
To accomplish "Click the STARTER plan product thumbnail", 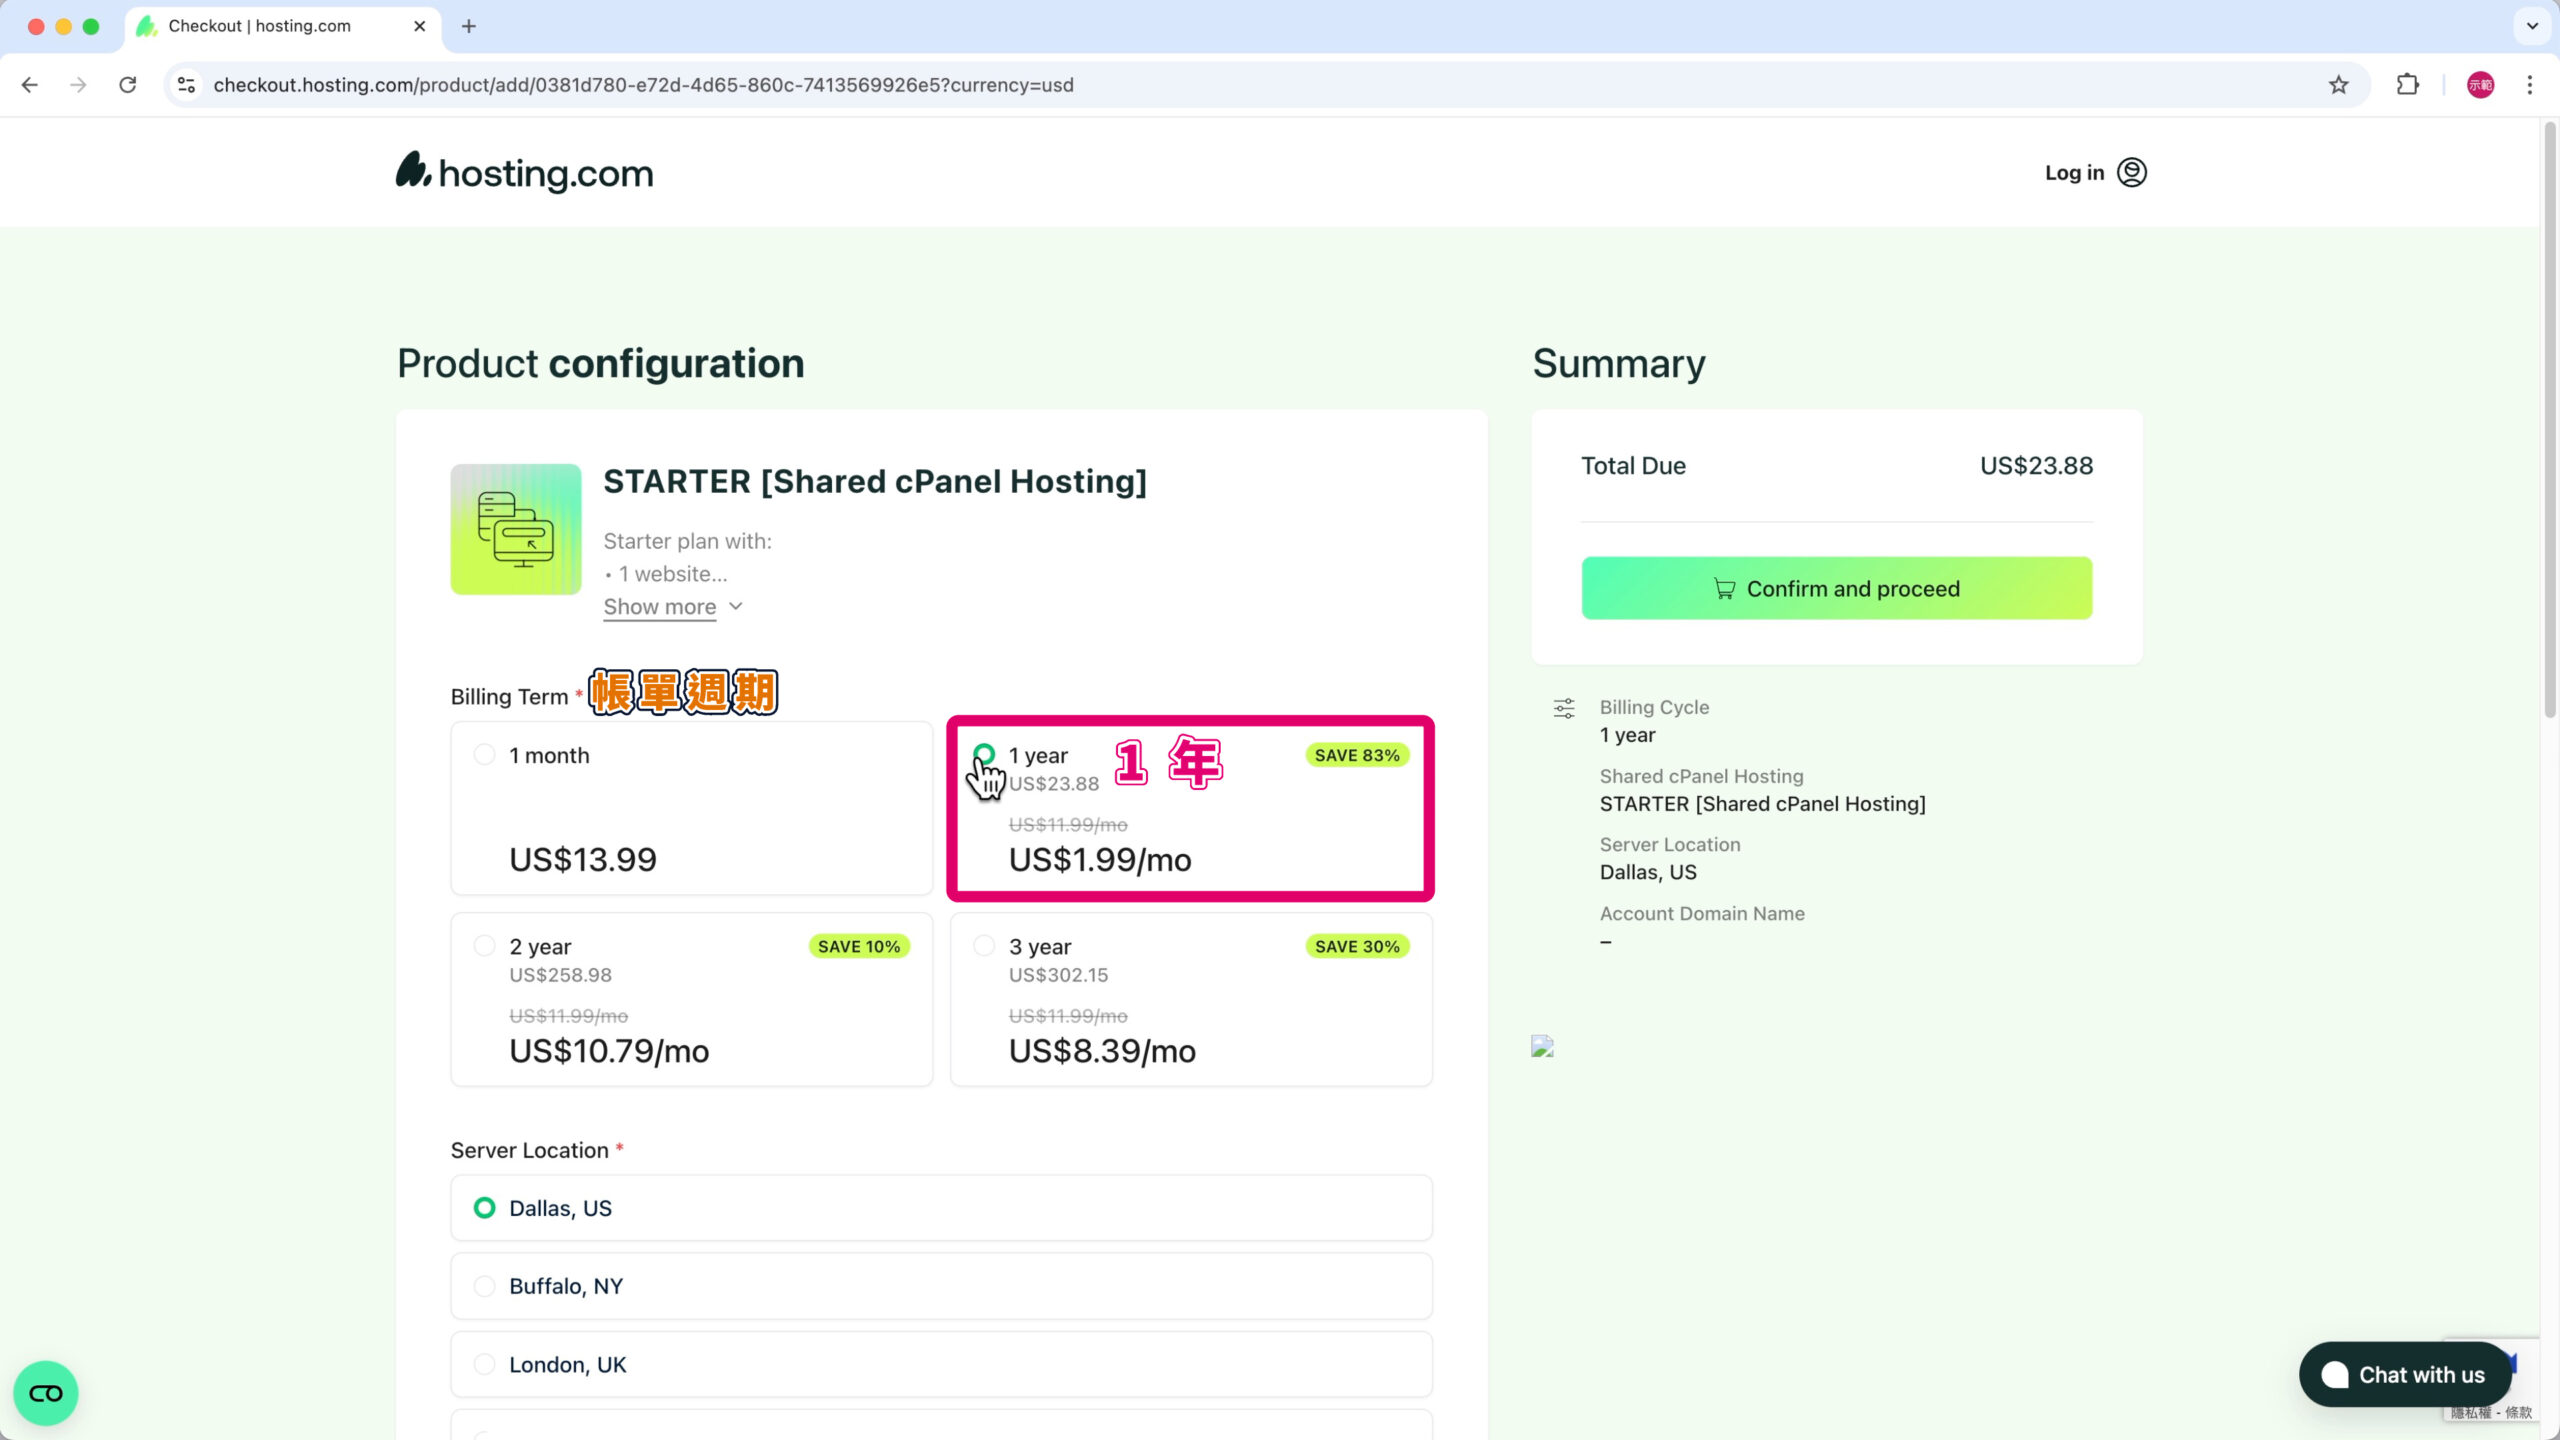I will [516, 529].
